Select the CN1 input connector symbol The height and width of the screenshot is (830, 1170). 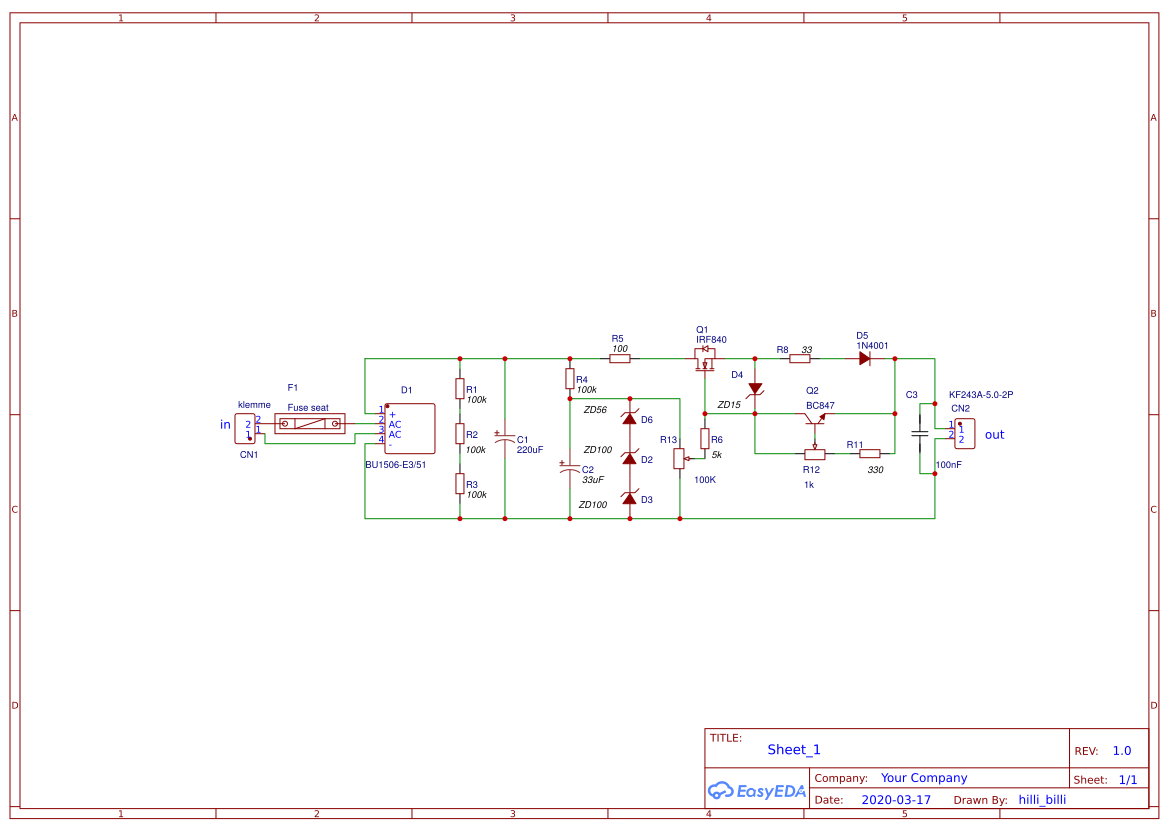click(x=245, y=429)
